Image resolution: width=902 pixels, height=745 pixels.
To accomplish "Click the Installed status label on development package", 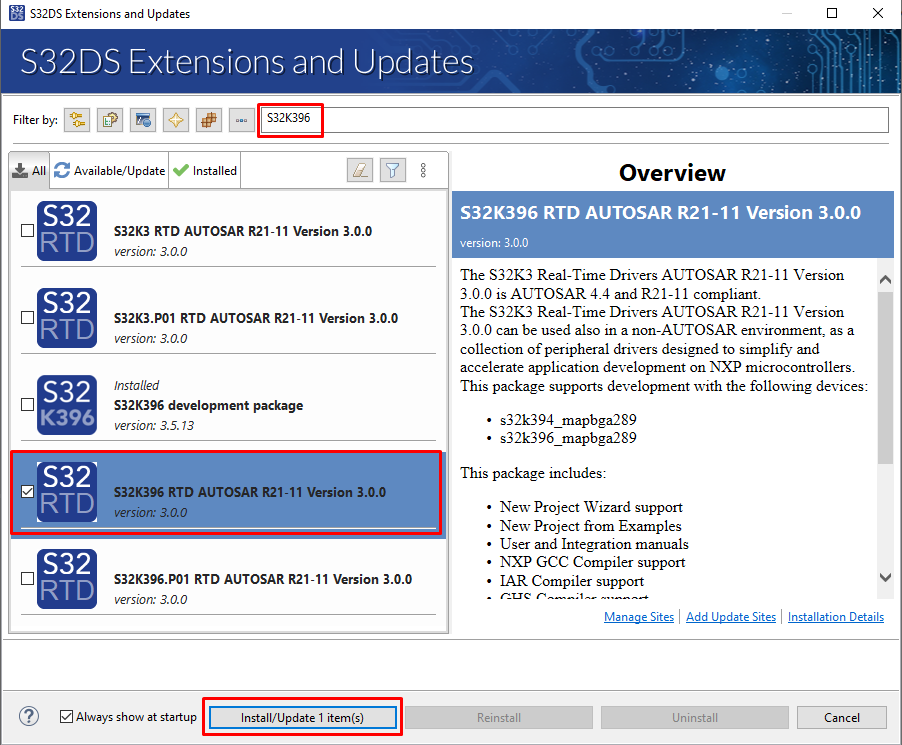I will [x=136, y=385].
